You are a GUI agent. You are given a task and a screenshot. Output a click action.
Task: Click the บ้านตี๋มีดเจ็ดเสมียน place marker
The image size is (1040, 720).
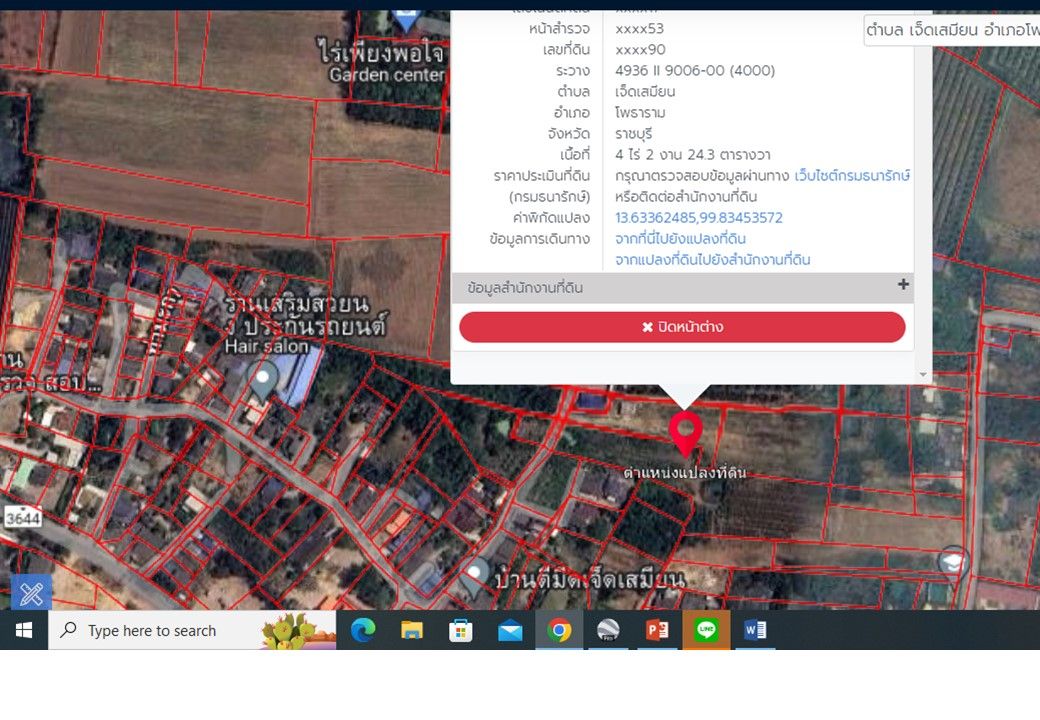475,575
